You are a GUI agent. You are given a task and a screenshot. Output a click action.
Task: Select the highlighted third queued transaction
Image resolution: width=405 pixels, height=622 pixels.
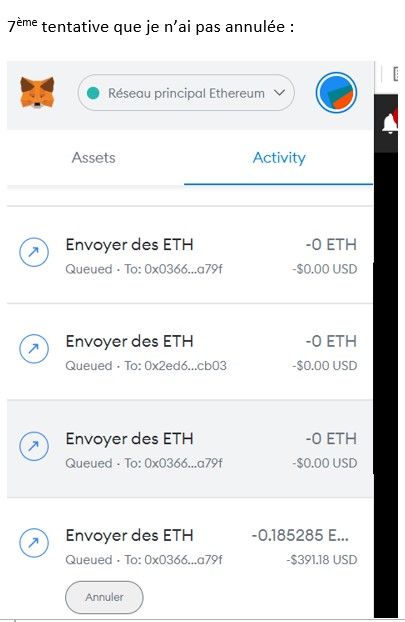(x=190, y=449)
